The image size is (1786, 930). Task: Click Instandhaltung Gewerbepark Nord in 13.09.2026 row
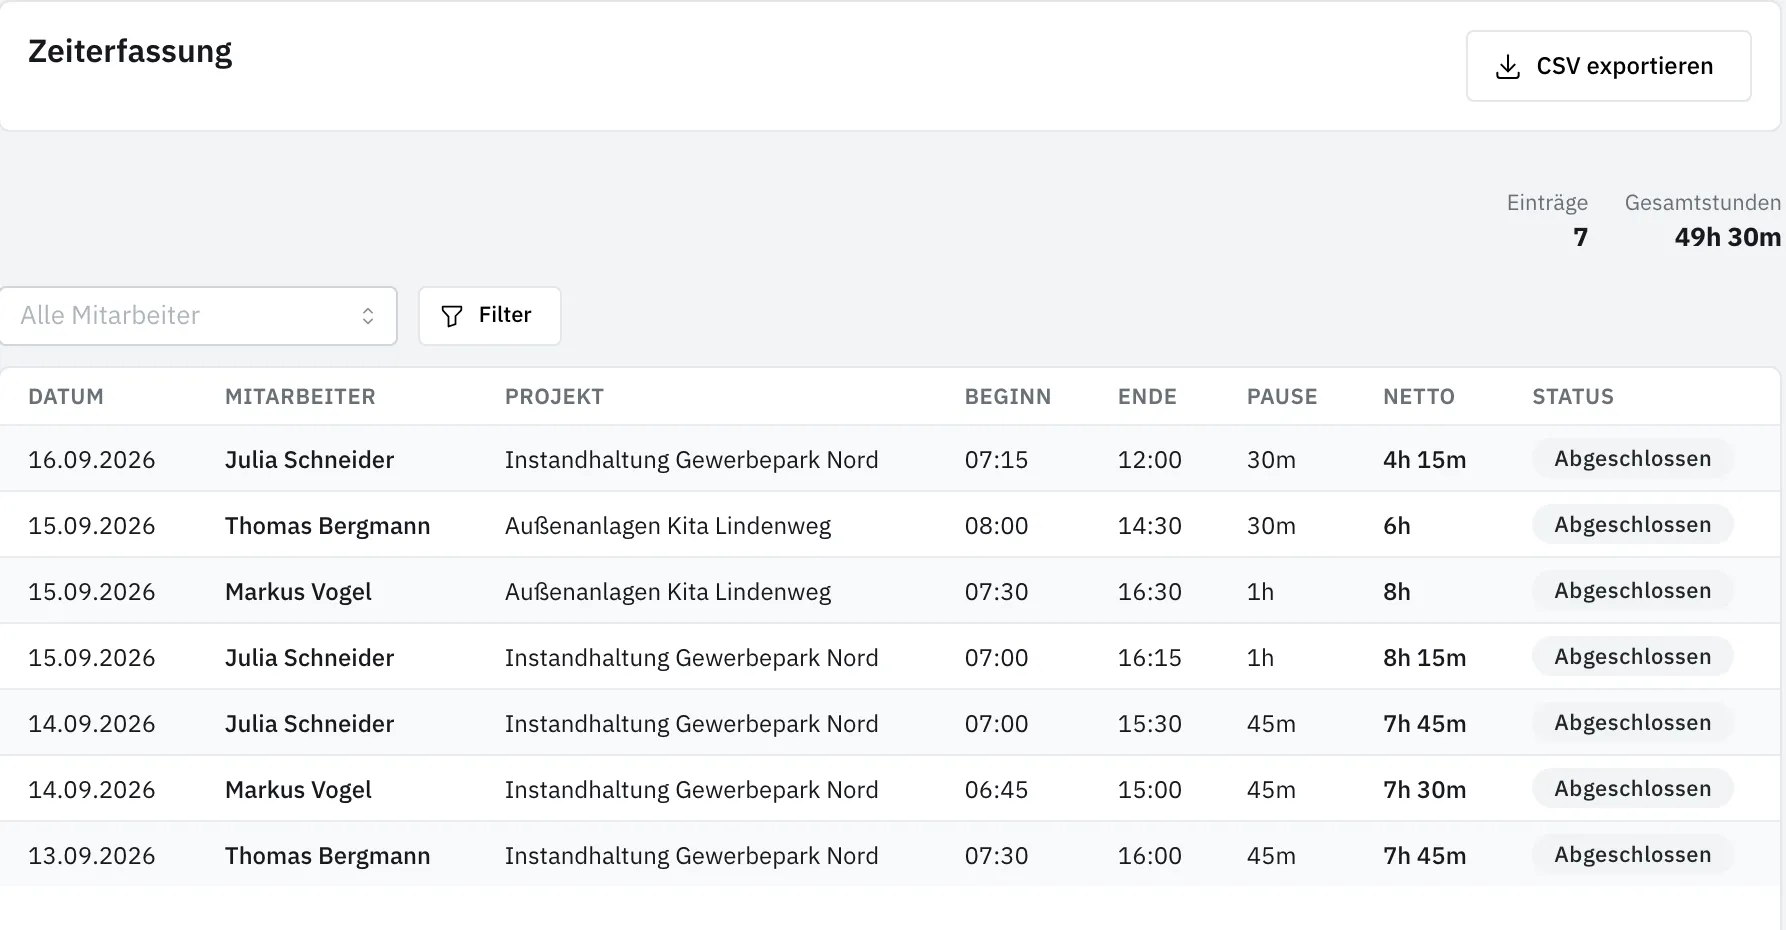691,856
